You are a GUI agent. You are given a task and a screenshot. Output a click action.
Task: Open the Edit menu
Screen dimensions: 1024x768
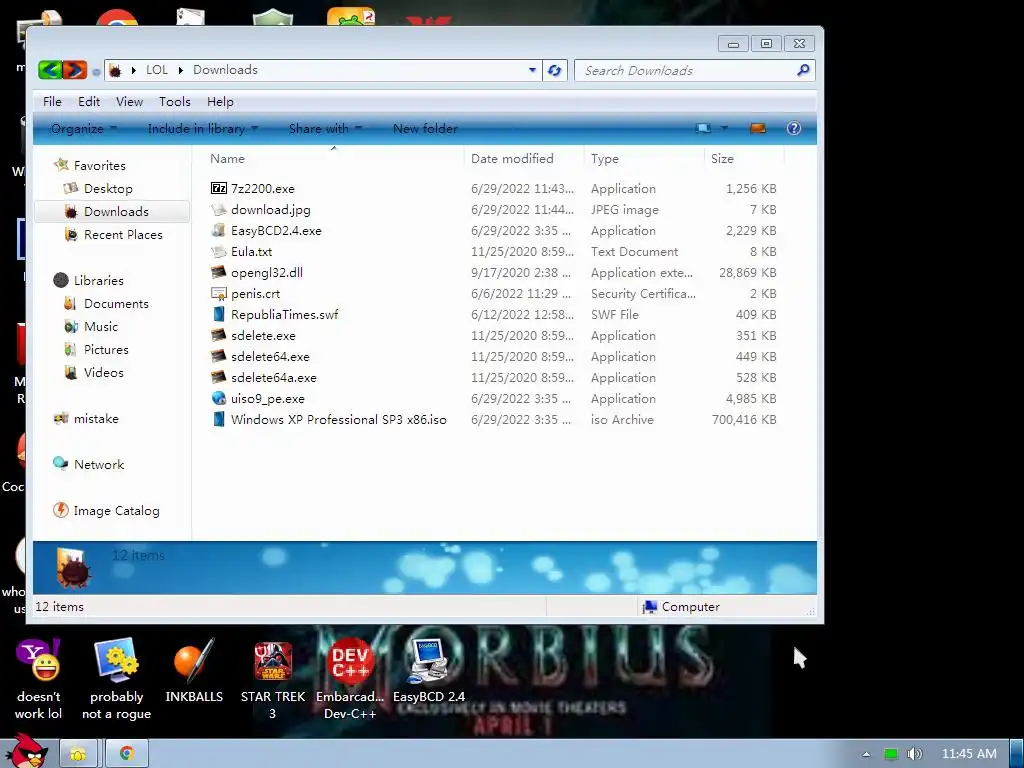point(89,101)
